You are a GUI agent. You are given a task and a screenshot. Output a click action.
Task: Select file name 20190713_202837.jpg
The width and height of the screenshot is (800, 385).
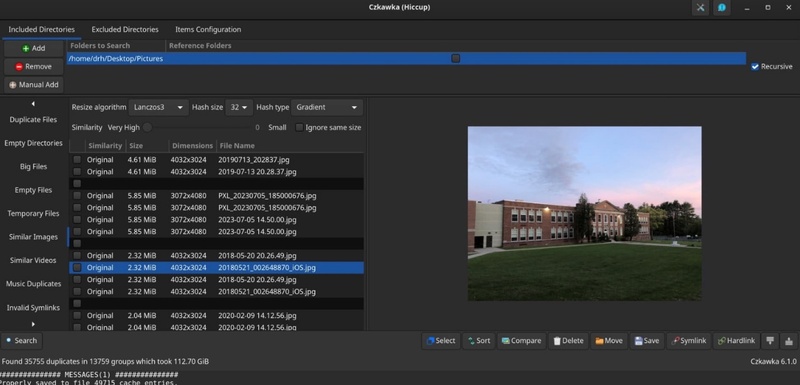[x=254, y=160]
